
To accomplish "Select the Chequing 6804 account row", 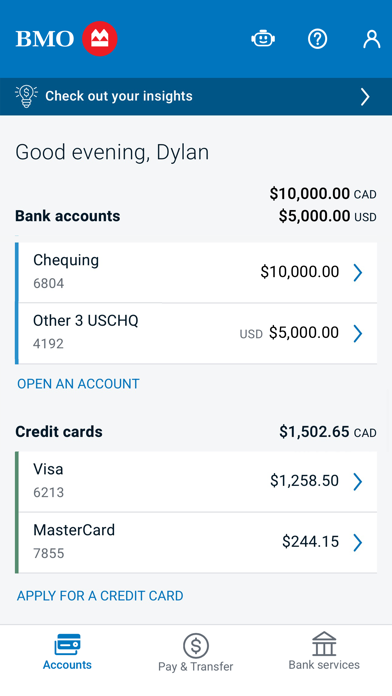I will [196, 273].
